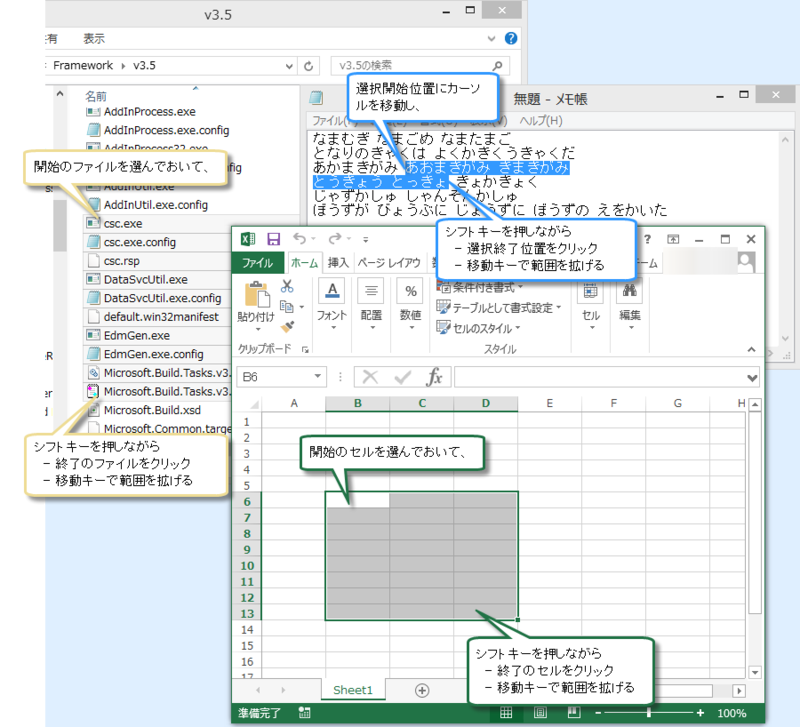Open the ヘルプ(H) menu in Notepad
This screenshot has width=800, height=727.
pos(541,121)
